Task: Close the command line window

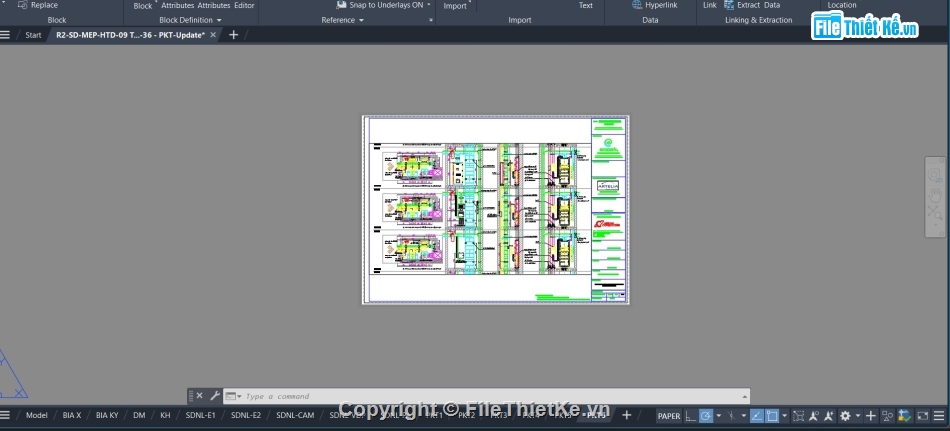Action: [199, 396]
